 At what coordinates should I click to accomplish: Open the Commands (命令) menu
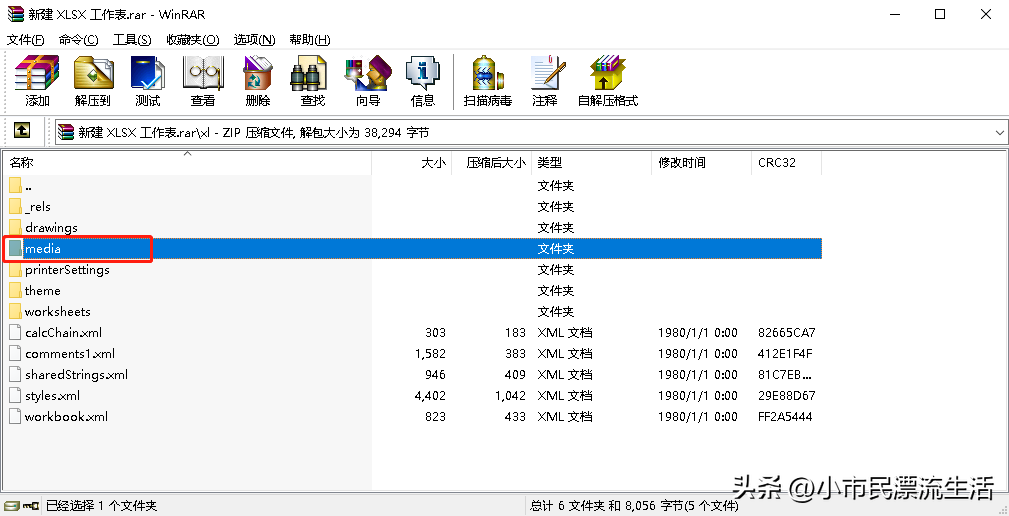coord(79,40)
